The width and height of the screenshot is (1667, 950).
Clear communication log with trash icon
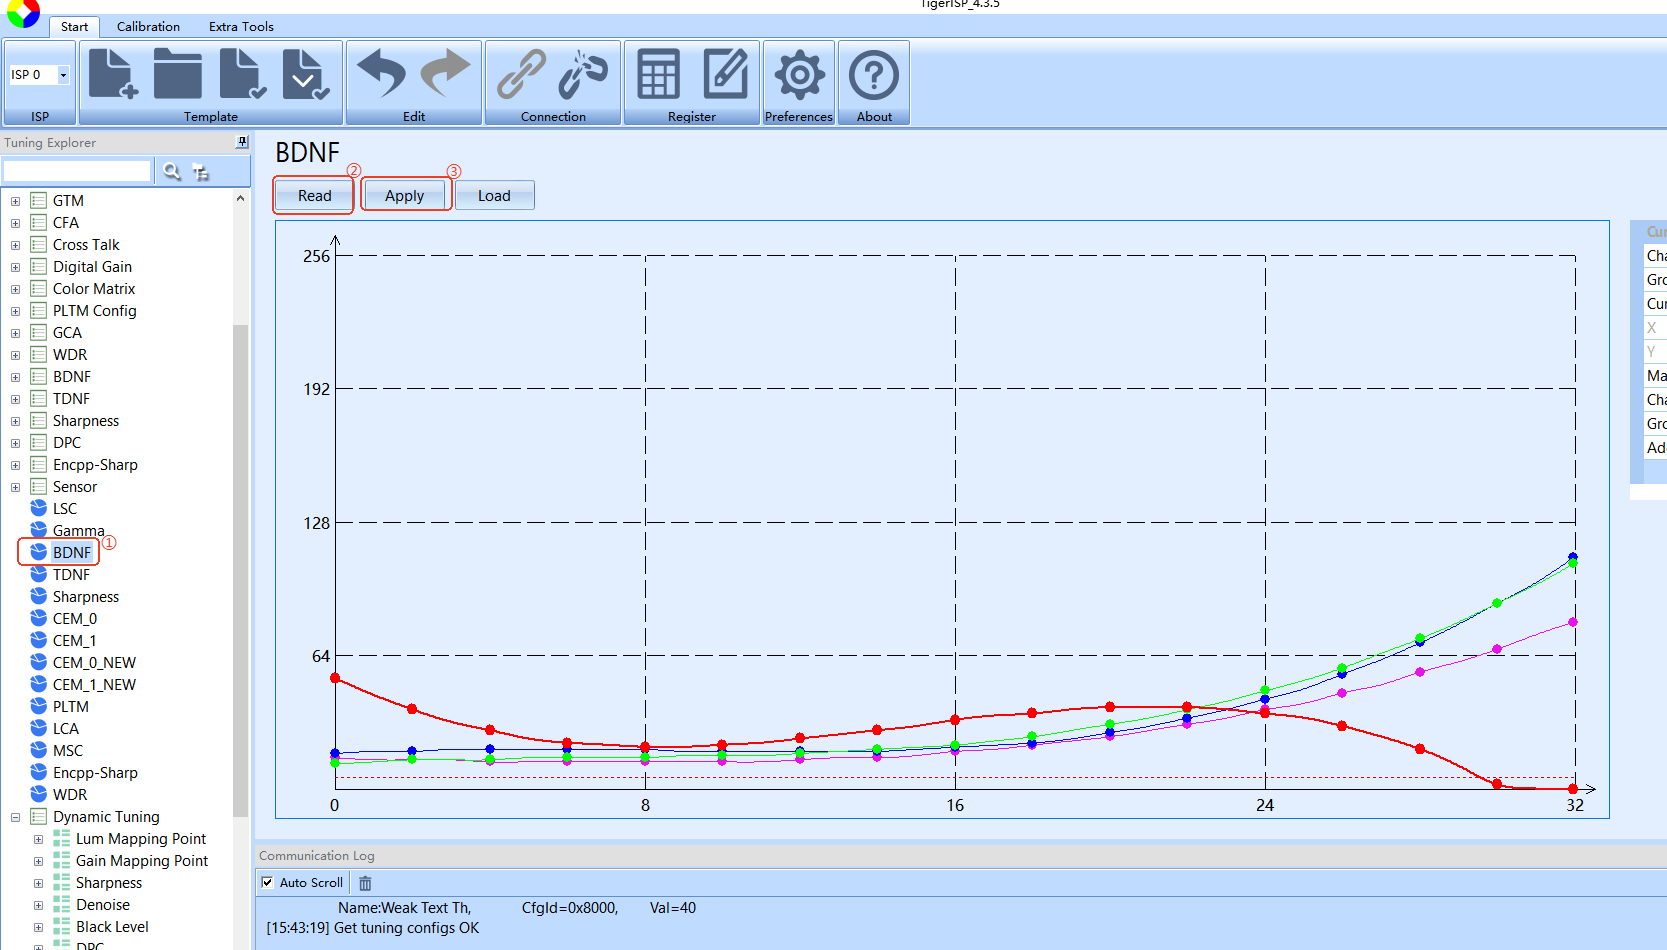click(x=365, y=883)
